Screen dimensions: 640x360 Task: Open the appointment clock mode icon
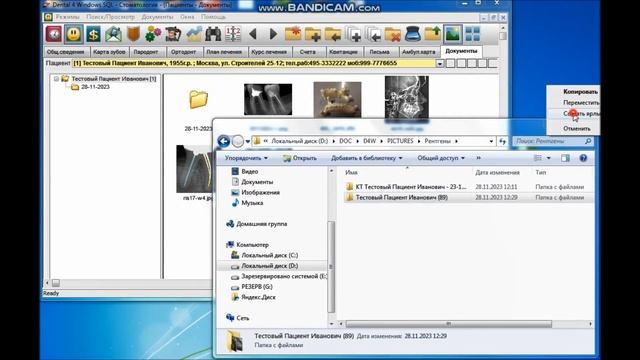[x=54, y=34]
